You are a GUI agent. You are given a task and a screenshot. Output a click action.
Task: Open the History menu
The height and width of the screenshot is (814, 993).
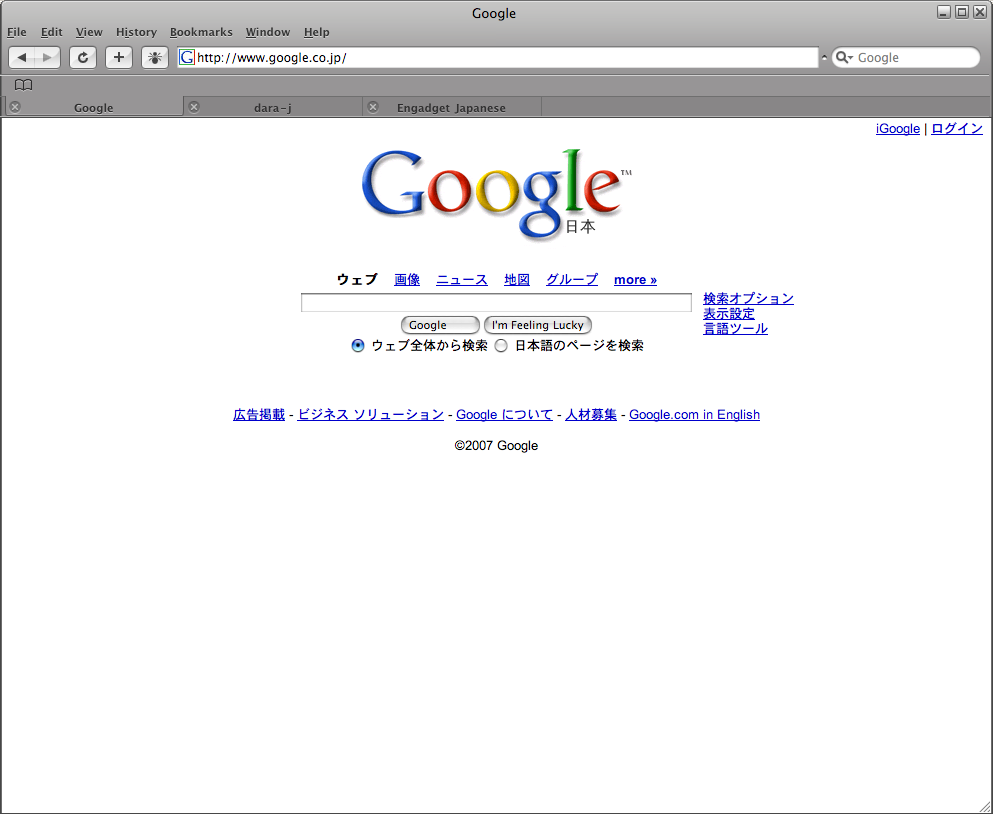(136, 32)
